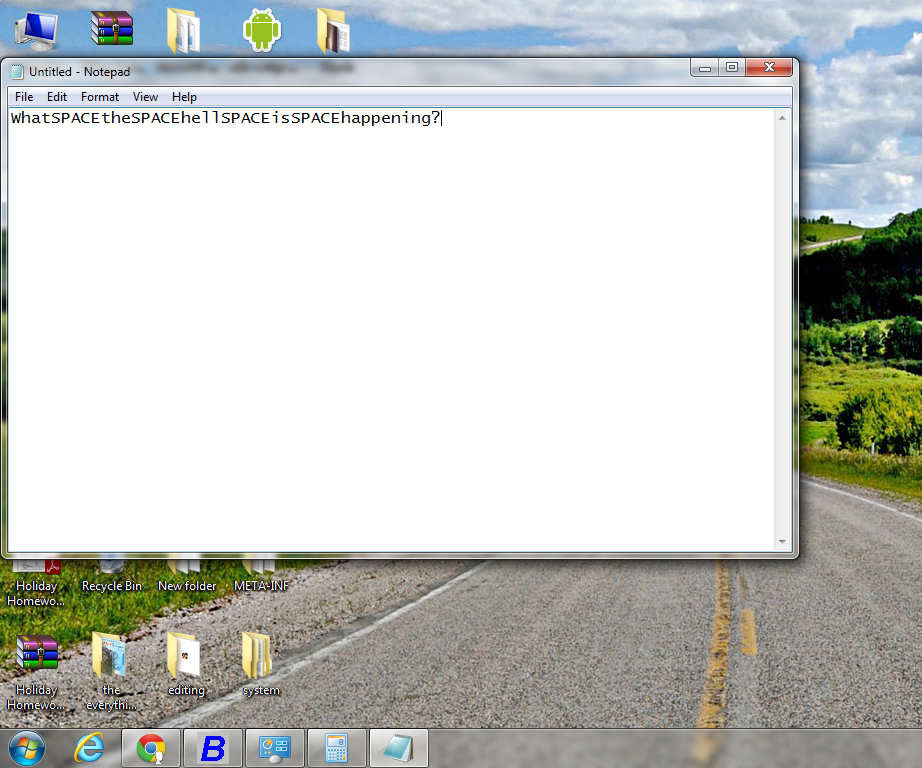Screen dimensions: 922x768
Task: Switch to Google Chrome in the taskbar
Action: 151,749
